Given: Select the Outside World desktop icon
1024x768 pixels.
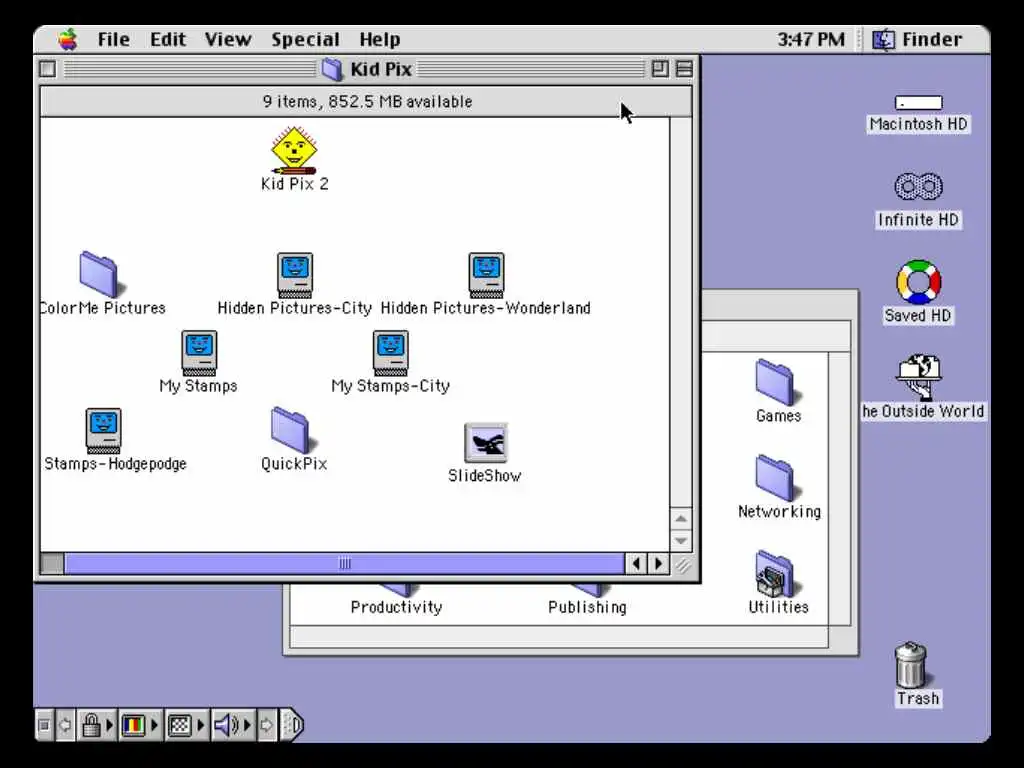Looking at the screenshot, I should [x=918, y=377].
